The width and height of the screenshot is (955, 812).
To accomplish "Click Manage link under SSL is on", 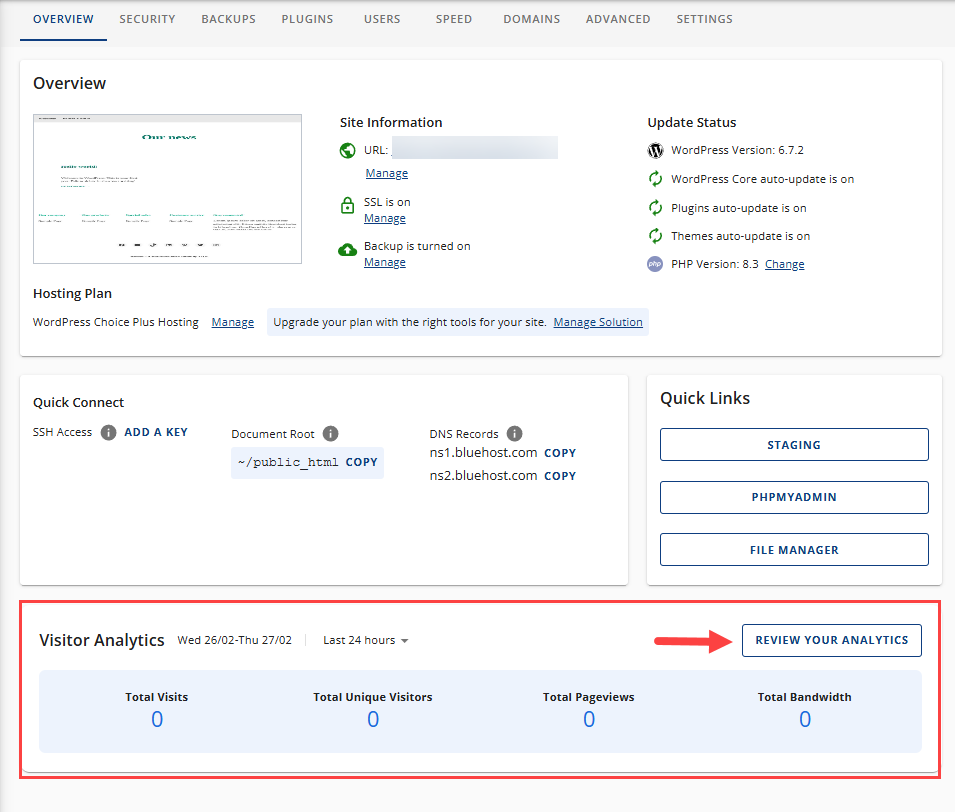I will (385, 218).
